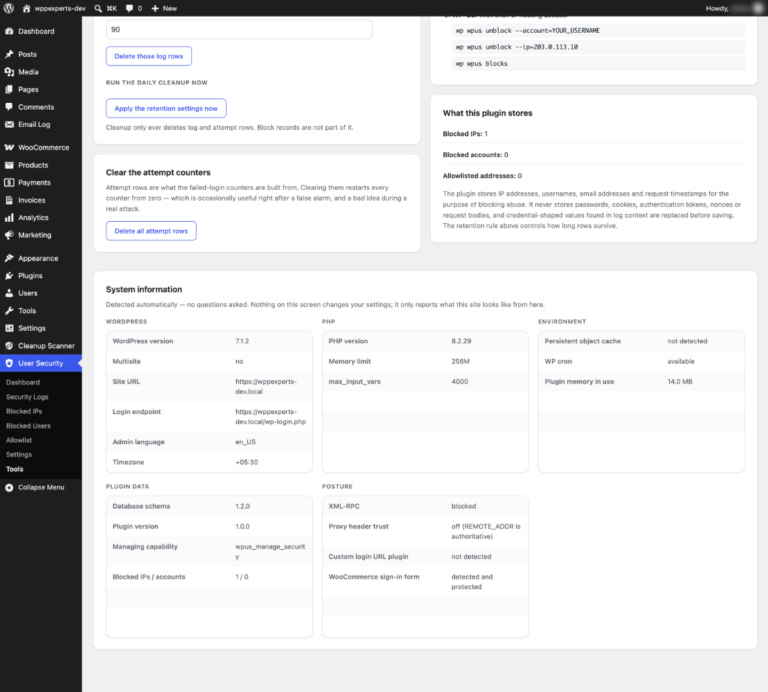Click the WordPress version value 7.1.2

[242, 341]
